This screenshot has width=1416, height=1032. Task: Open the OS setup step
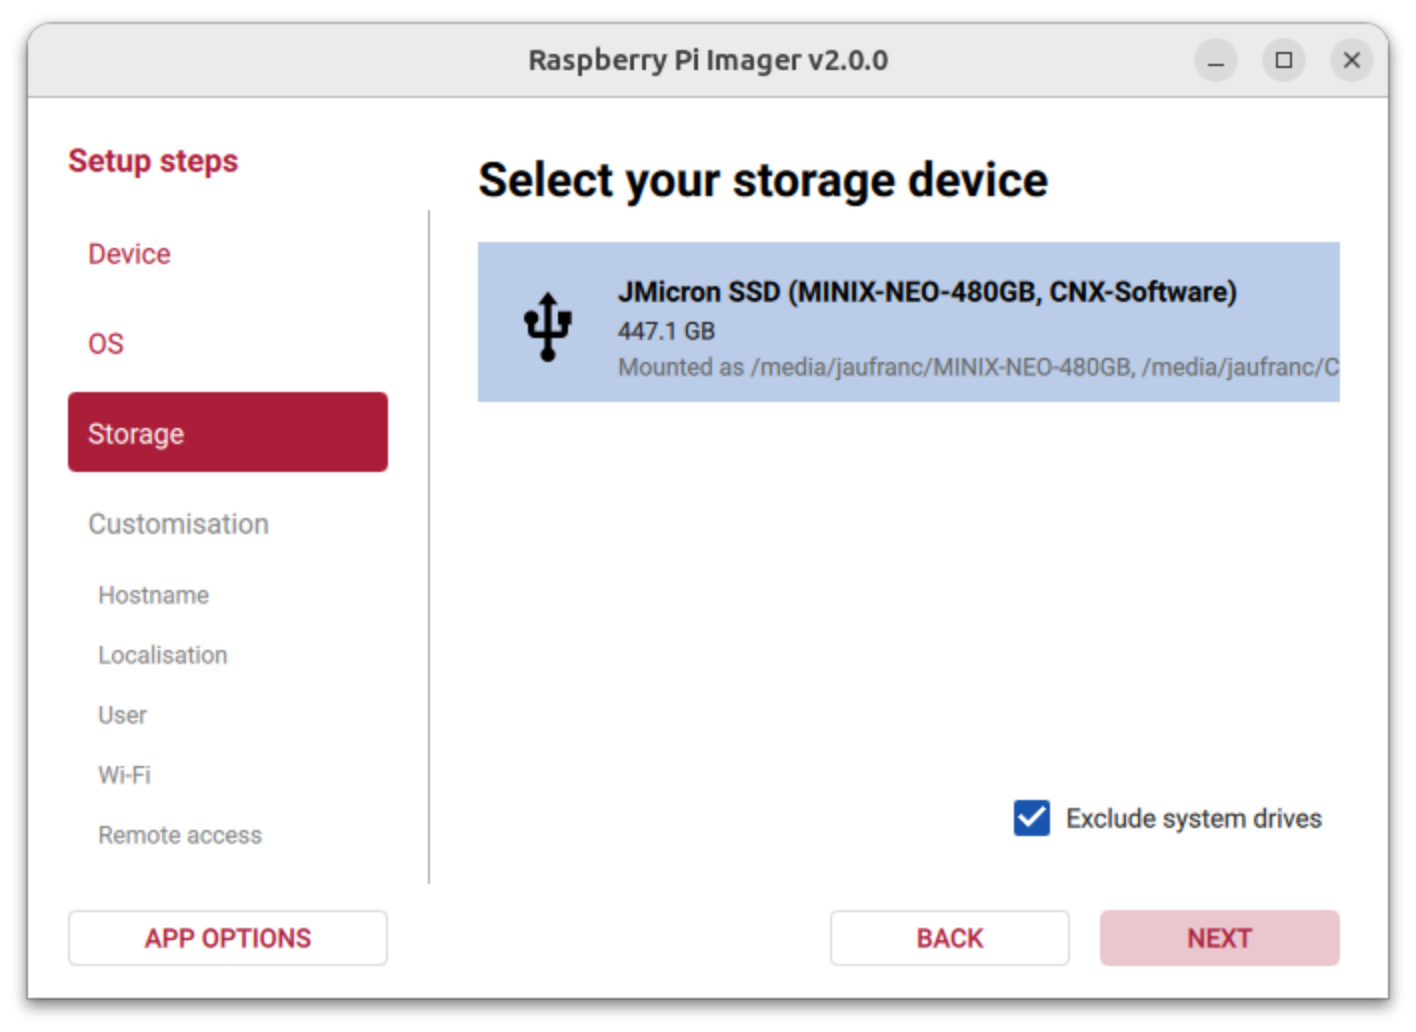(x=106, y=344)
